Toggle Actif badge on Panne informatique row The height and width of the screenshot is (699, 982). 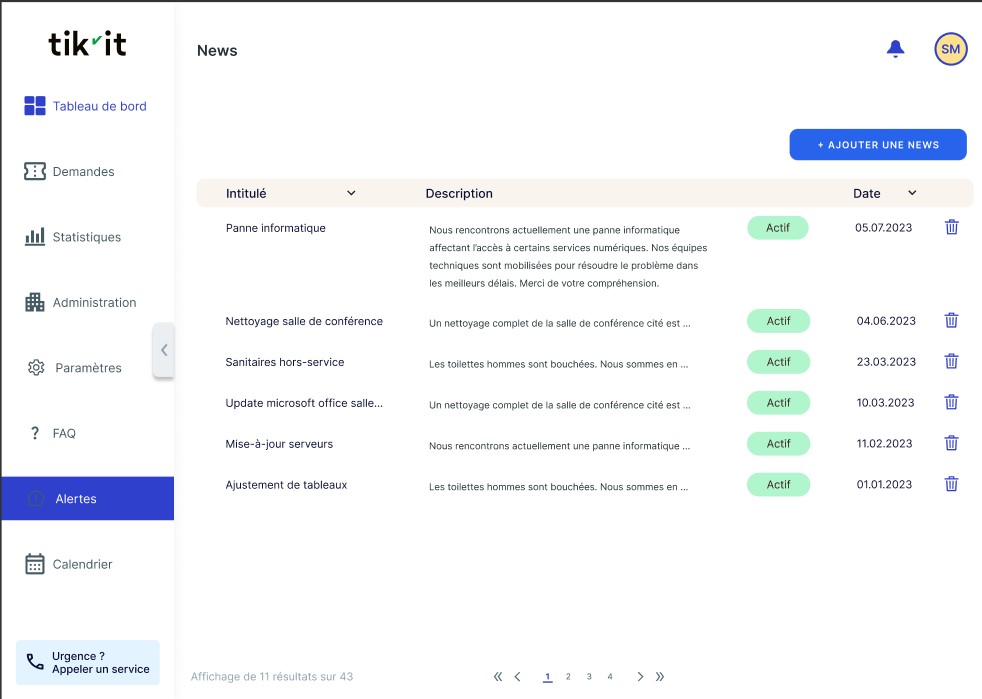(777, 228)
